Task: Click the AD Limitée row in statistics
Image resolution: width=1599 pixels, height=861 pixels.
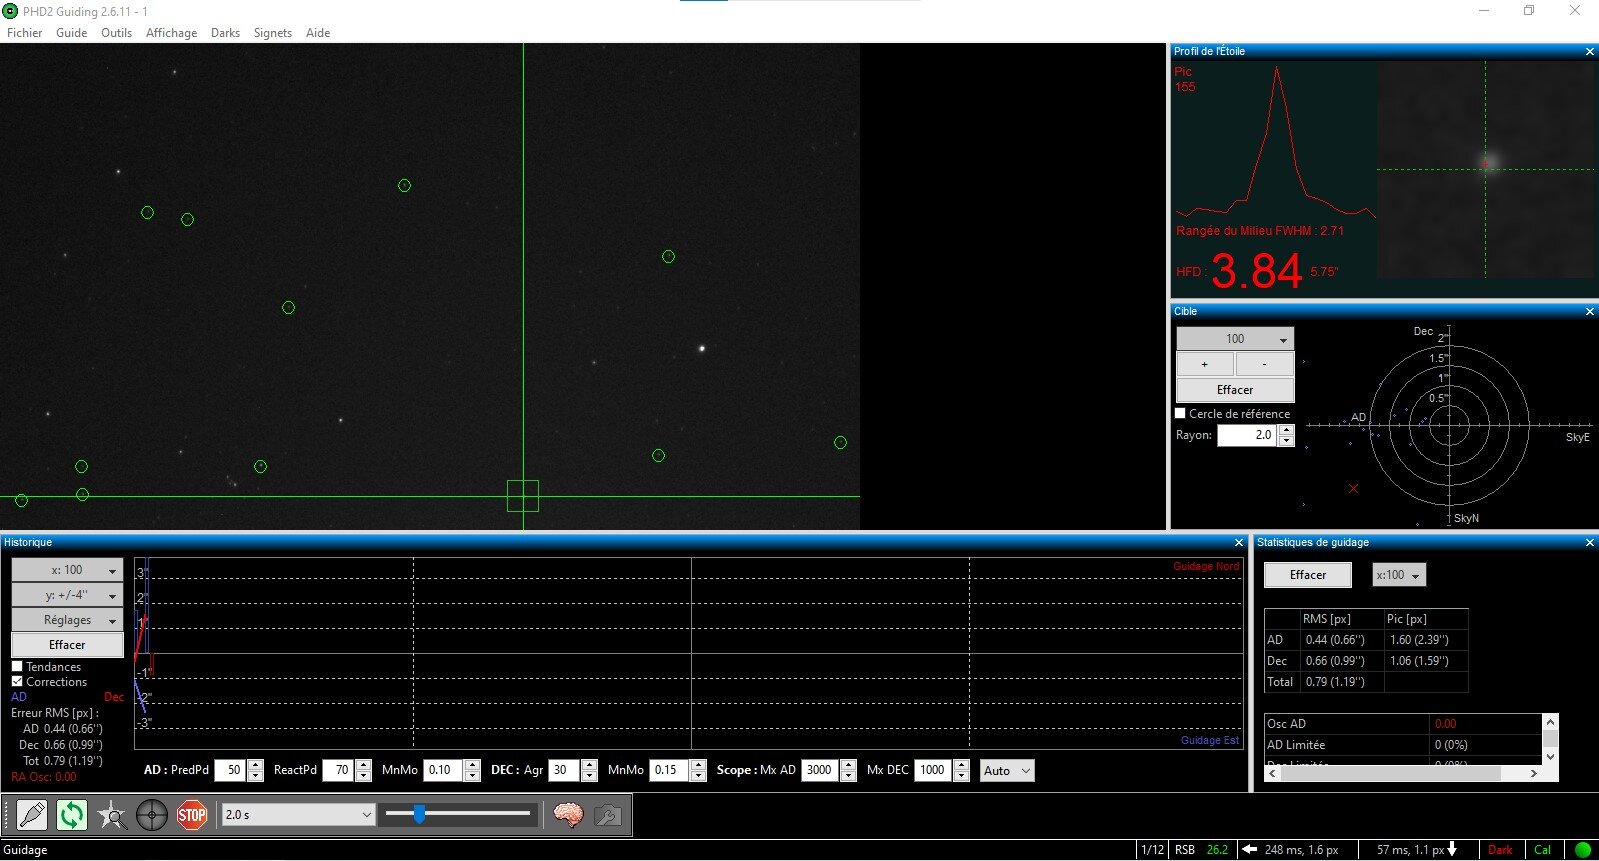Action: click(x=1404, y=745)
